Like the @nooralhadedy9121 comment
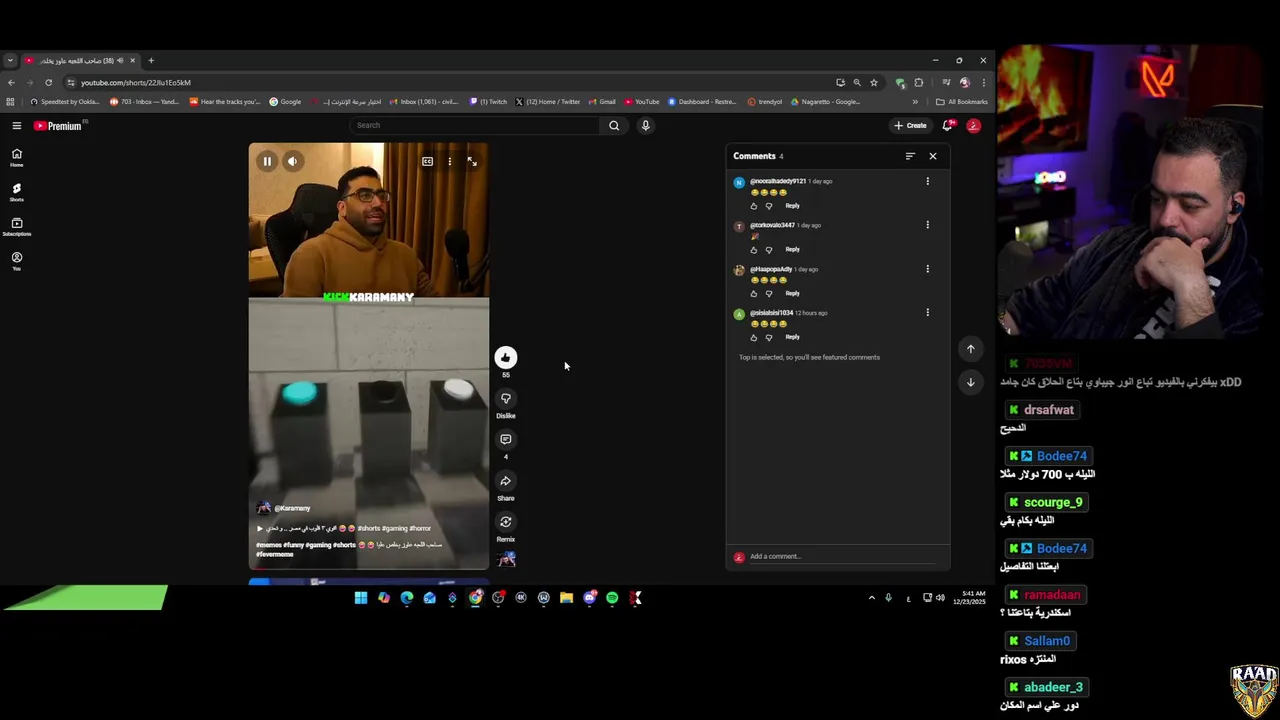The image size is (1280, 720). (x=754, y=206)
